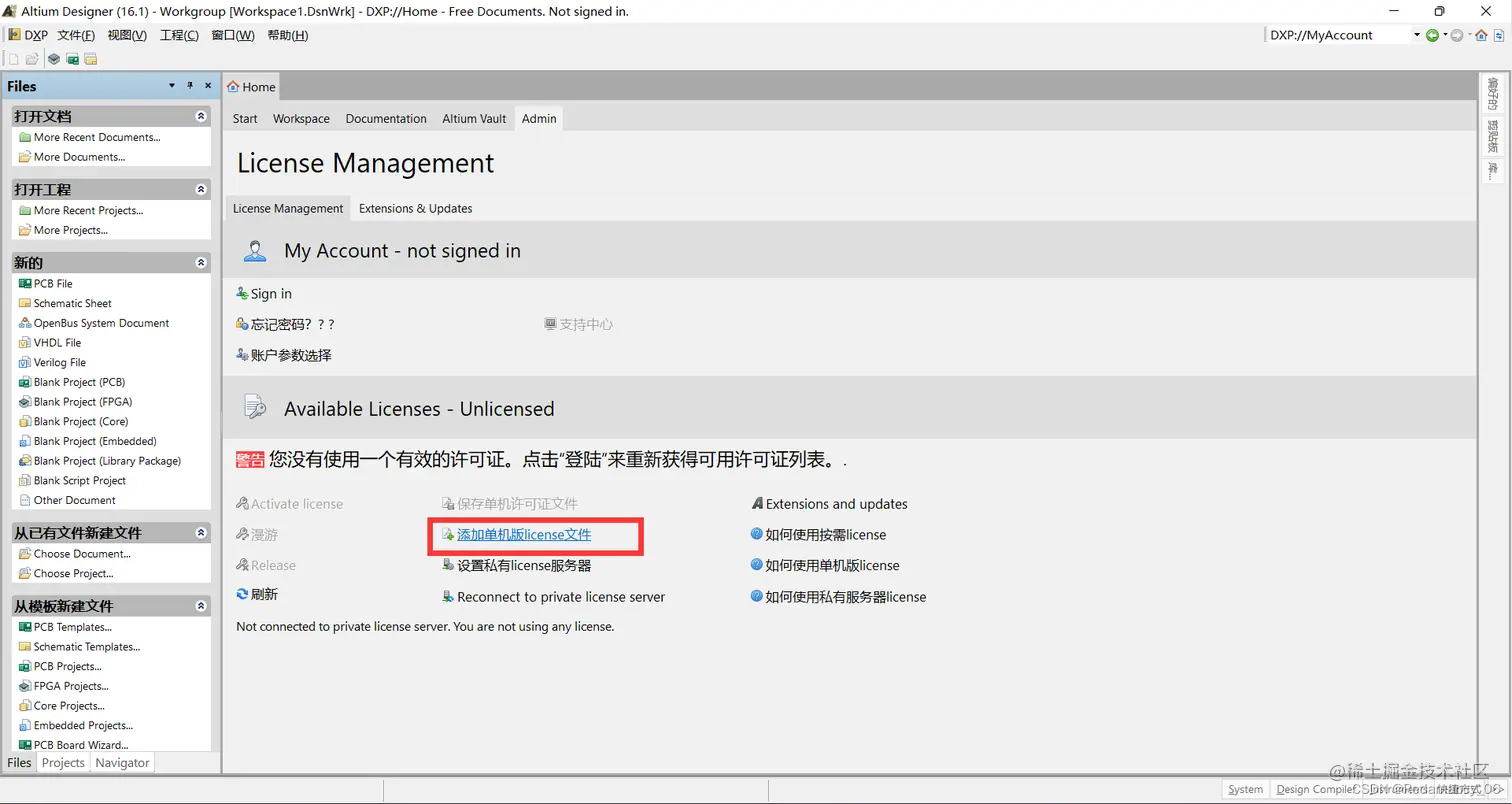1512x804 pixels.
Task: Collapse the 从已有文件新建文件 section
Action: coord(201,533)
